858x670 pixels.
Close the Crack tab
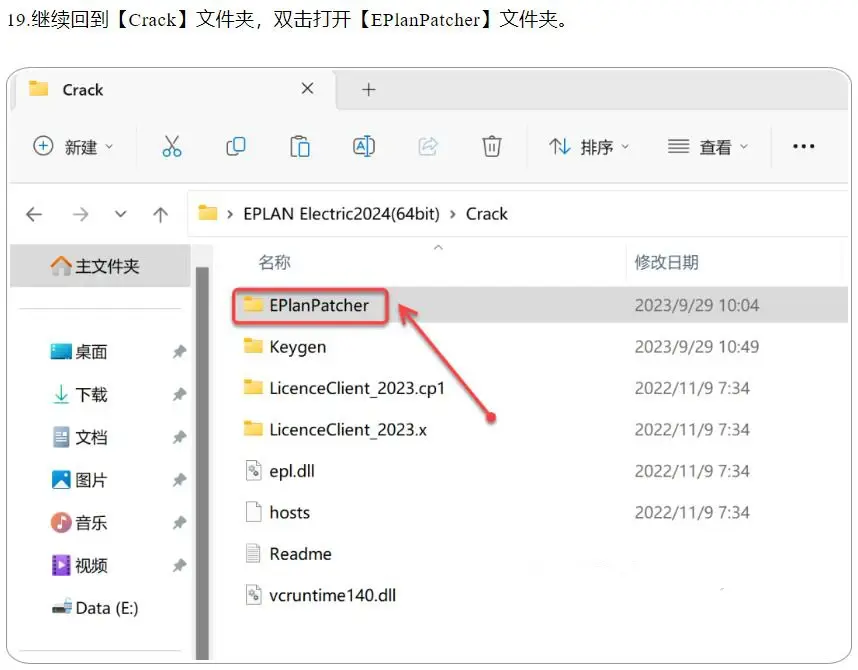308,88
